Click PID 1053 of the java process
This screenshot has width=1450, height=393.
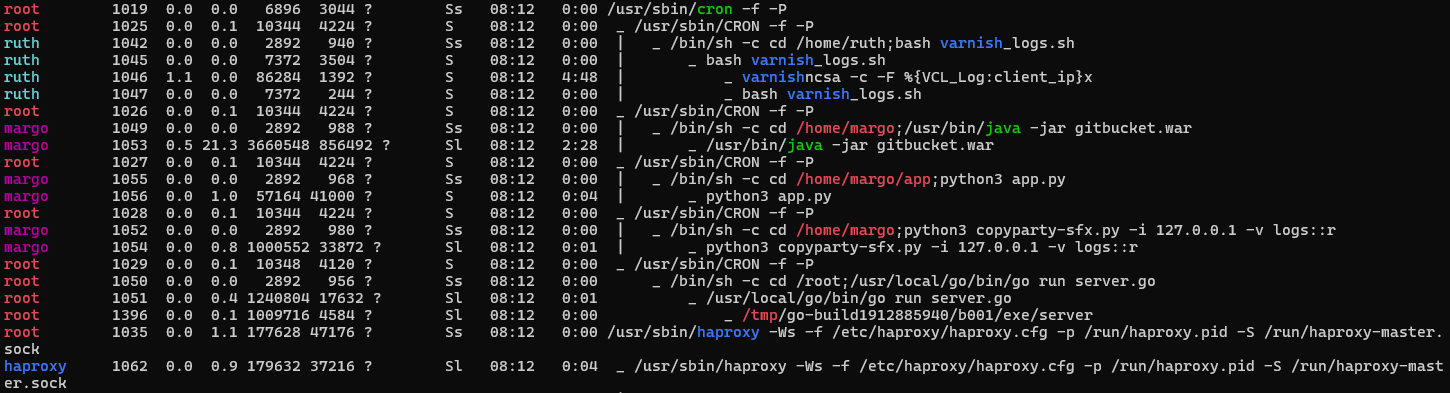130,146
